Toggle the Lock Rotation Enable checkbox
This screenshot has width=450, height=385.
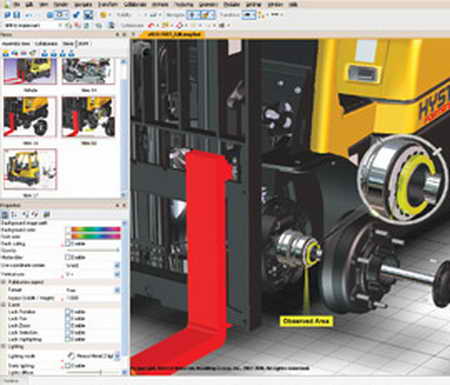pos(68,312)
